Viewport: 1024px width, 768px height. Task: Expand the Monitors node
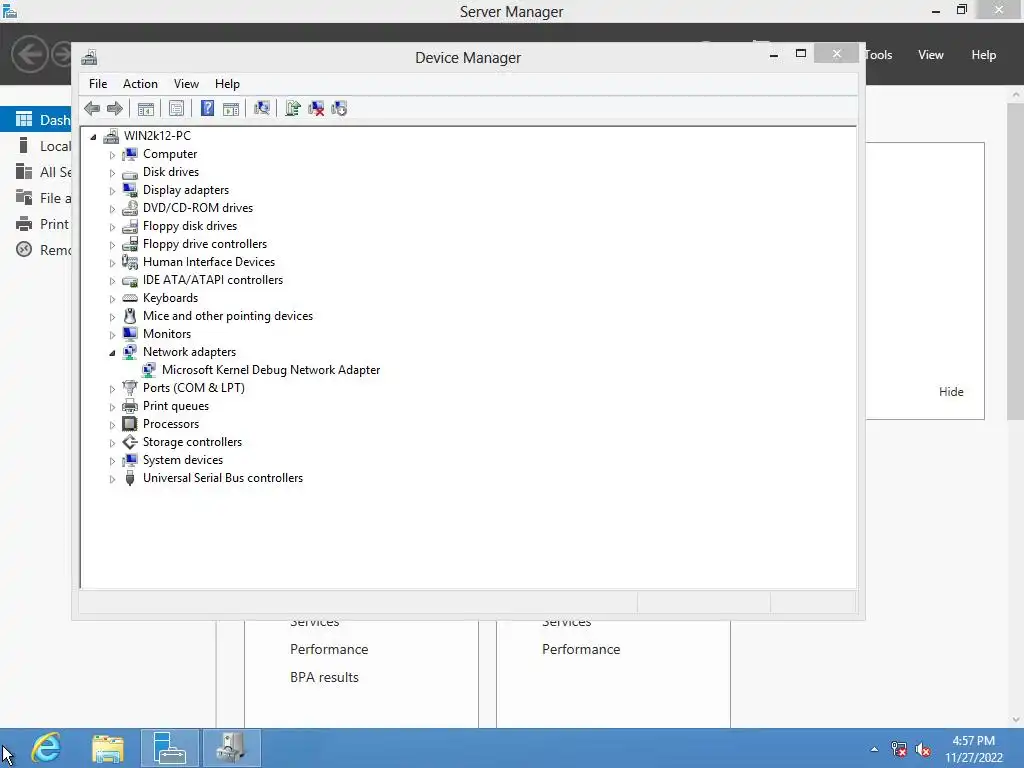pos(112,334)
